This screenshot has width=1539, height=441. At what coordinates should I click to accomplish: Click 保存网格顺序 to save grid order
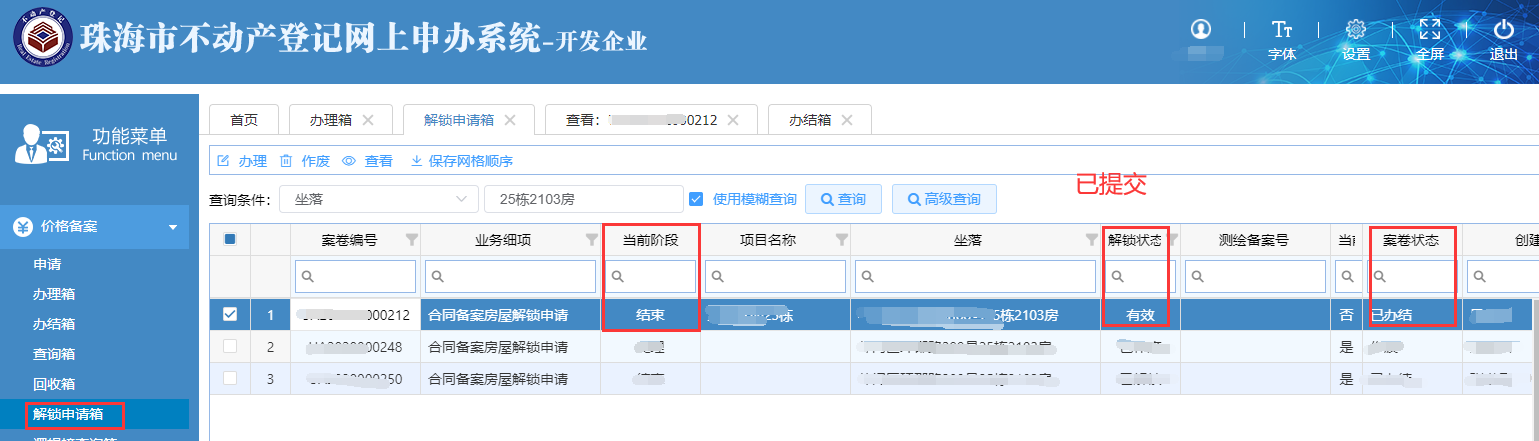(461, 161)
